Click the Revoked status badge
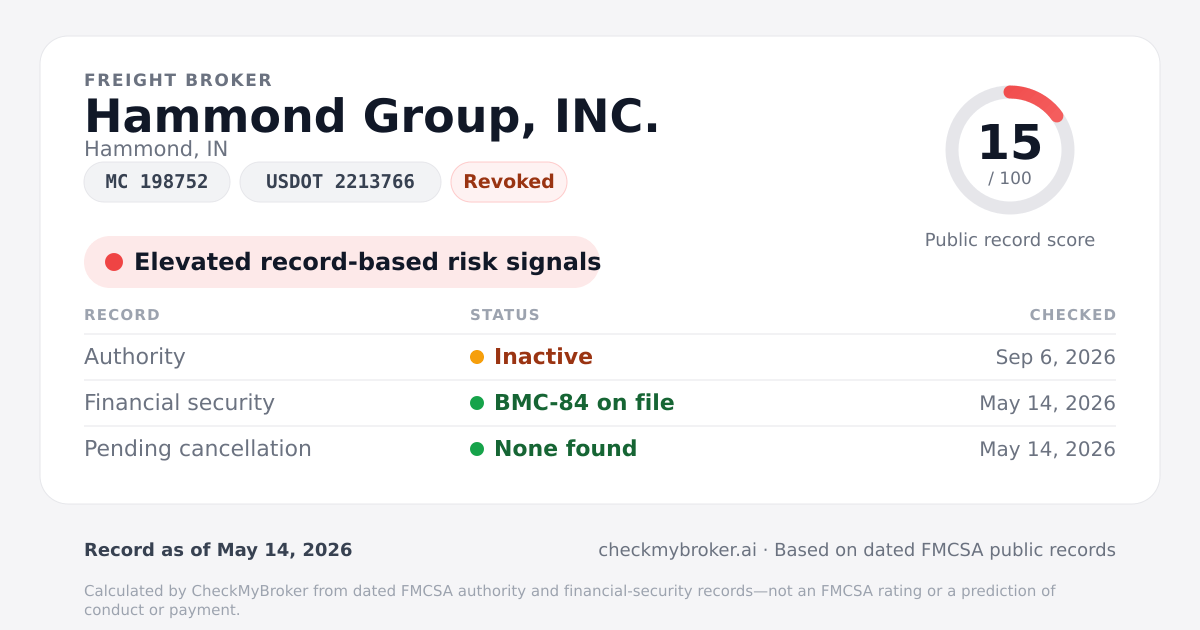1200x630 pixels. pyautogui.click(x=509, y=182)
